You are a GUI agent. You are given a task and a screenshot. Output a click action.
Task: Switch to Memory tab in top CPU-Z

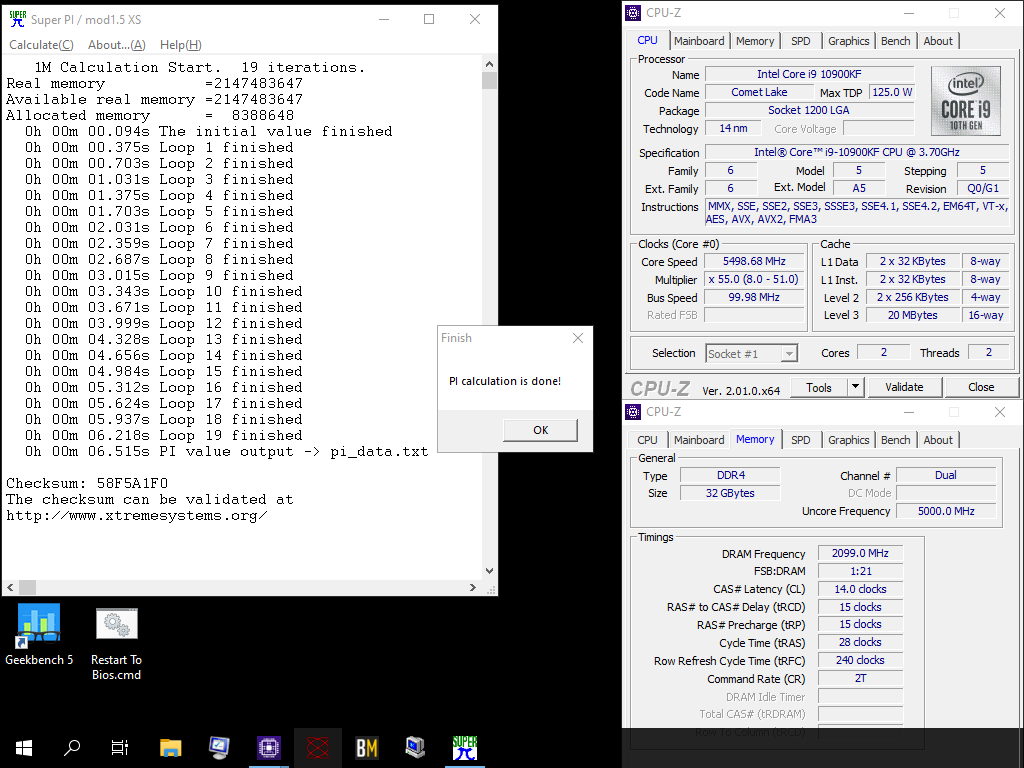(x=755, y=41)
